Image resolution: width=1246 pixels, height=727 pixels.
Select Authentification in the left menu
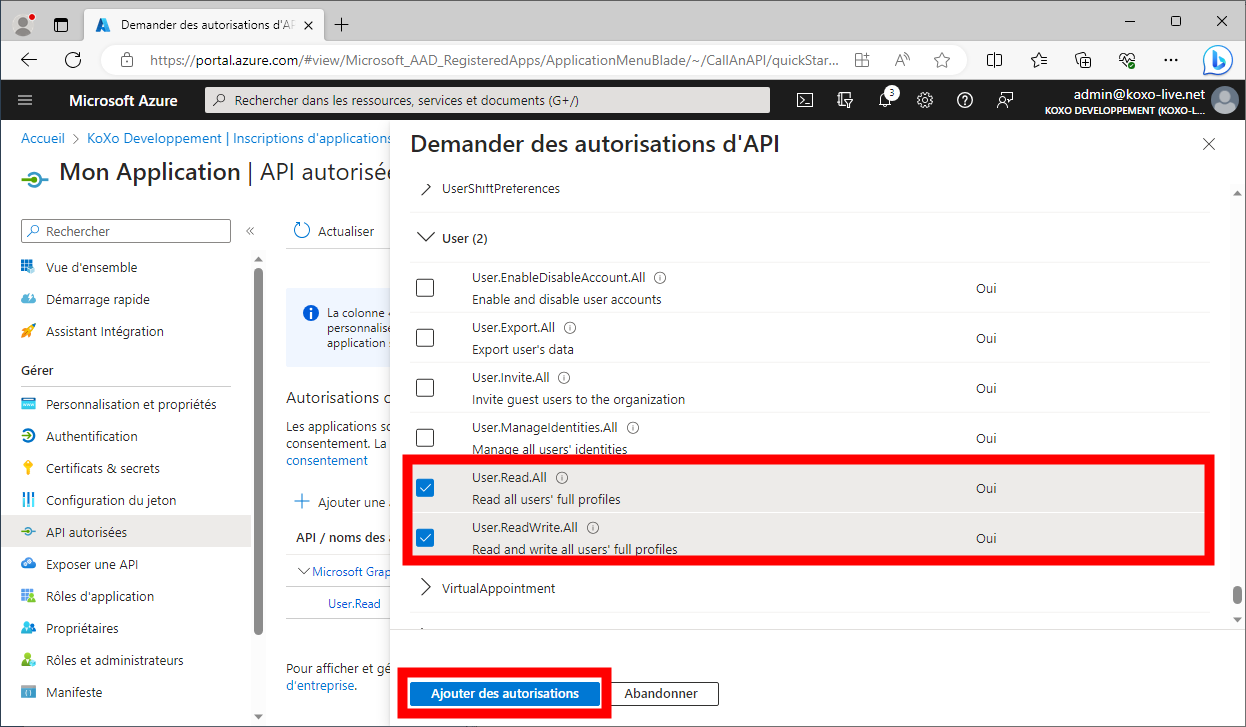click(x=91, y=436)
